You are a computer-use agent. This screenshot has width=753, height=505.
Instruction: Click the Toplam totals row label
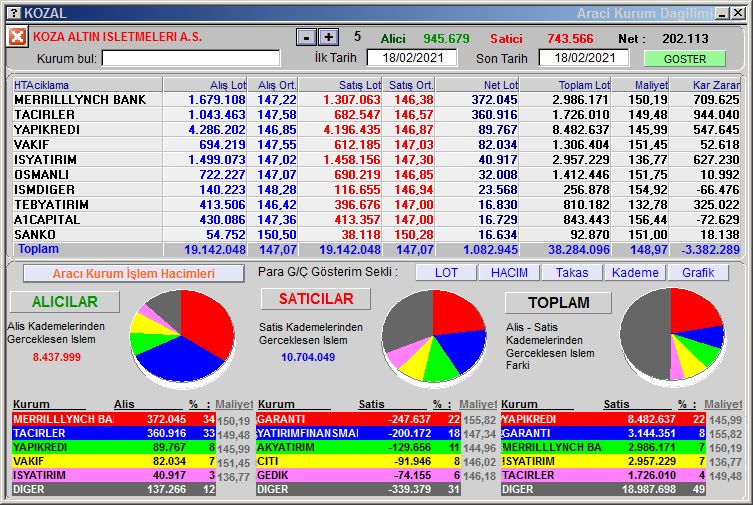(38, 249)
